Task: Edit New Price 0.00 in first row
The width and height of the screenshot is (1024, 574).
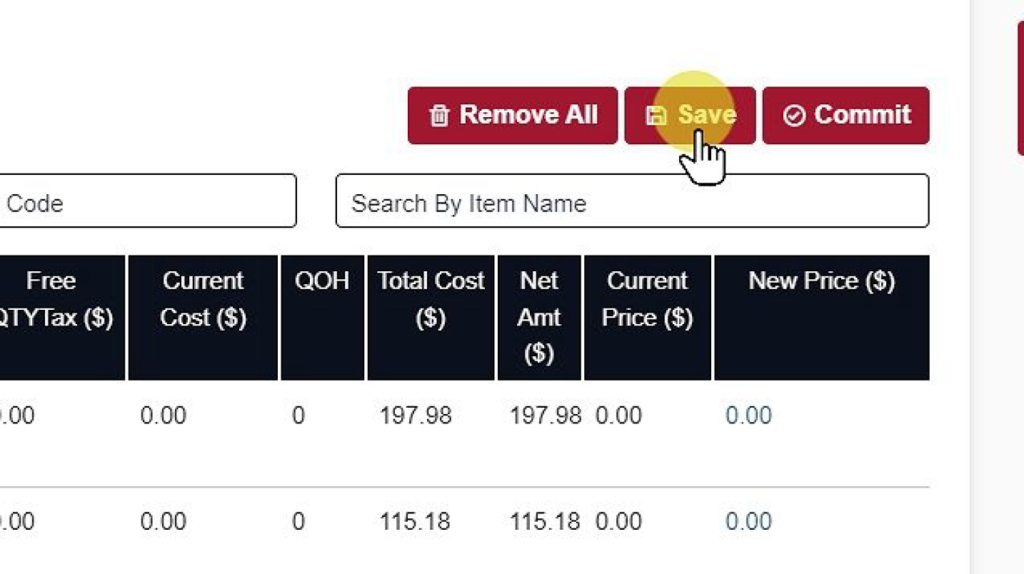Action: (x=748, y=415)
